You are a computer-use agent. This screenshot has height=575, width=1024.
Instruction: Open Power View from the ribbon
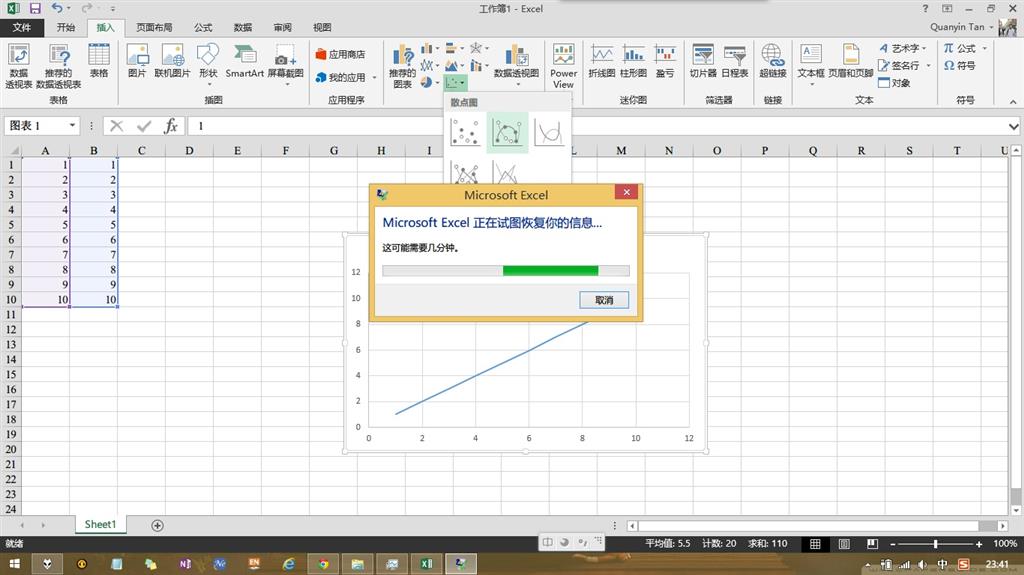click(x=563, y=65)
